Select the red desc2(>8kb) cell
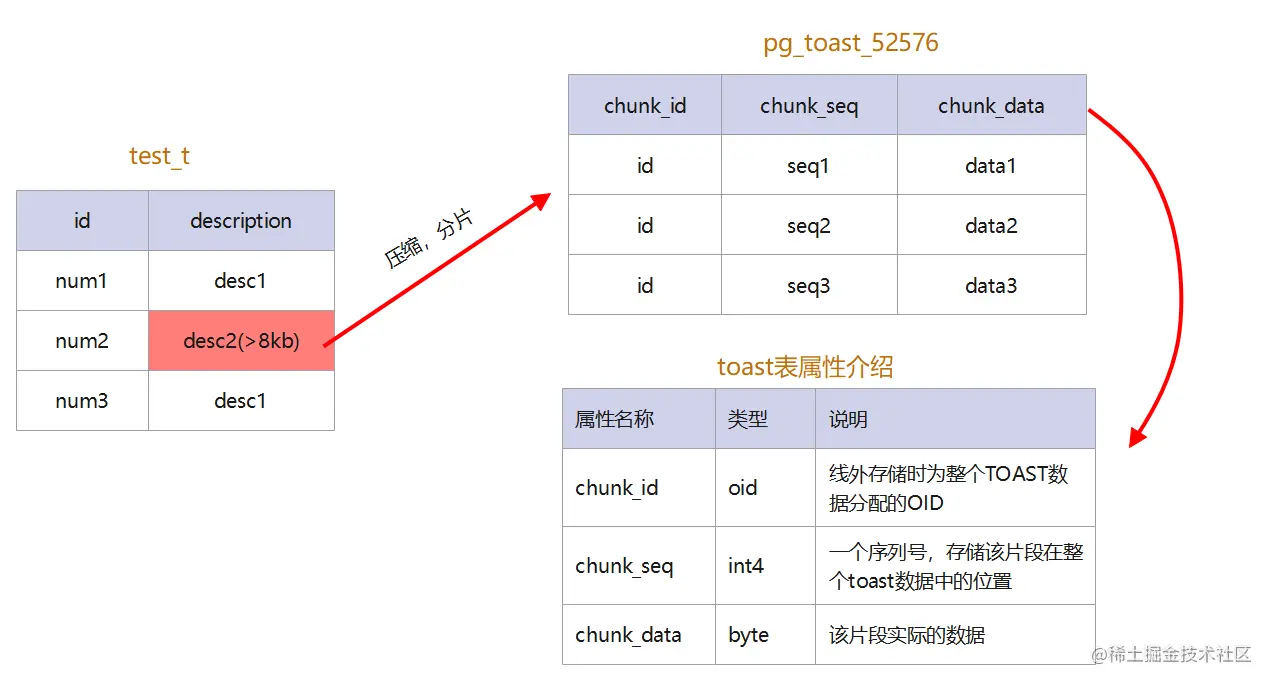The image size is (1272, 685). 241,340
